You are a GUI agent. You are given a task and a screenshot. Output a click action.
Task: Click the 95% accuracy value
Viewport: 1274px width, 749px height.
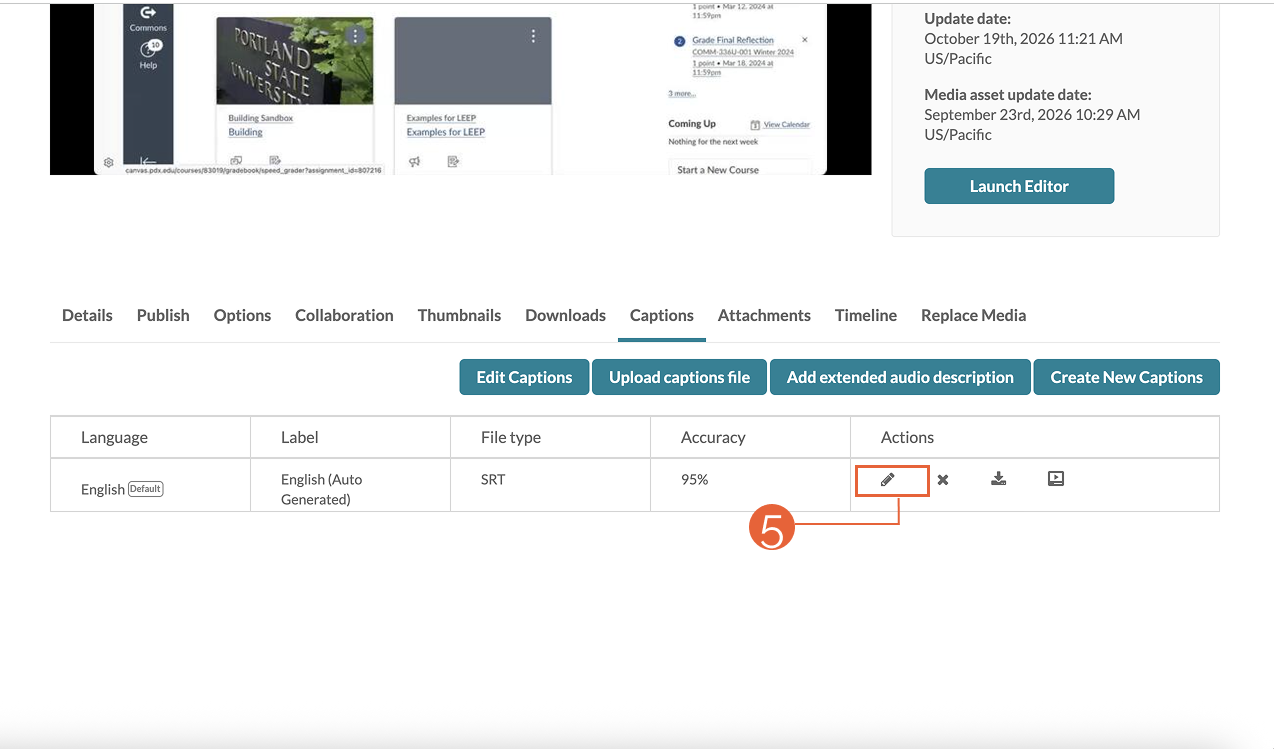[x=694, y=480]
